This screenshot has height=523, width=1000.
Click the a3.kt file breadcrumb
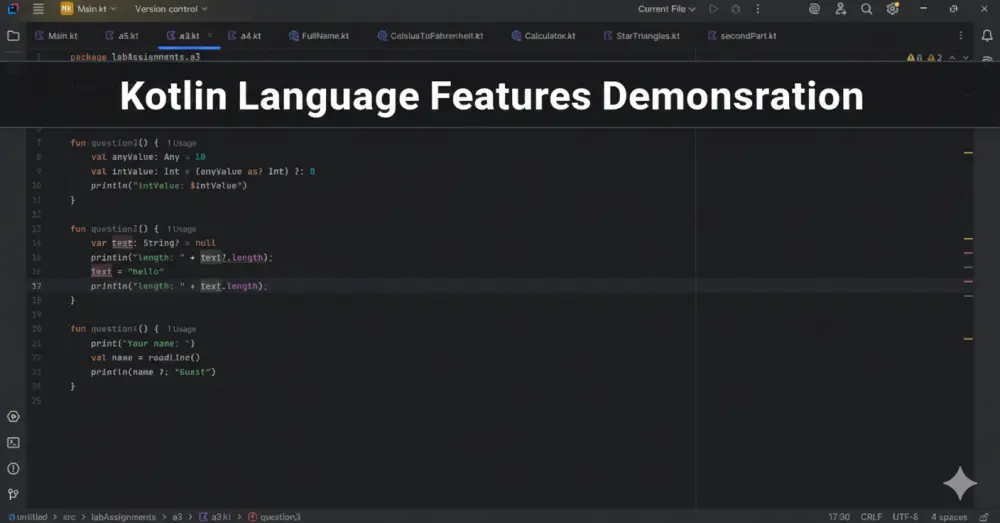[215, 517]
